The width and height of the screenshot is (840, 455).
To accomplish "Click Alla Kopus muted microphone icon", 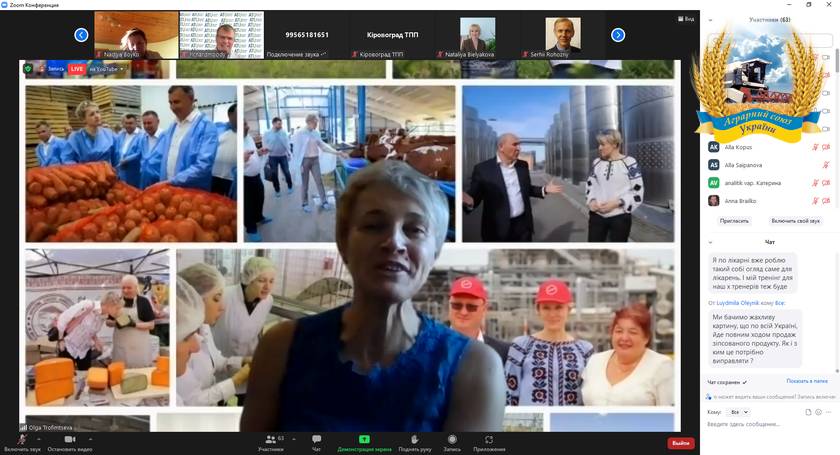I will pyautogui.click(x=815, y=147).
